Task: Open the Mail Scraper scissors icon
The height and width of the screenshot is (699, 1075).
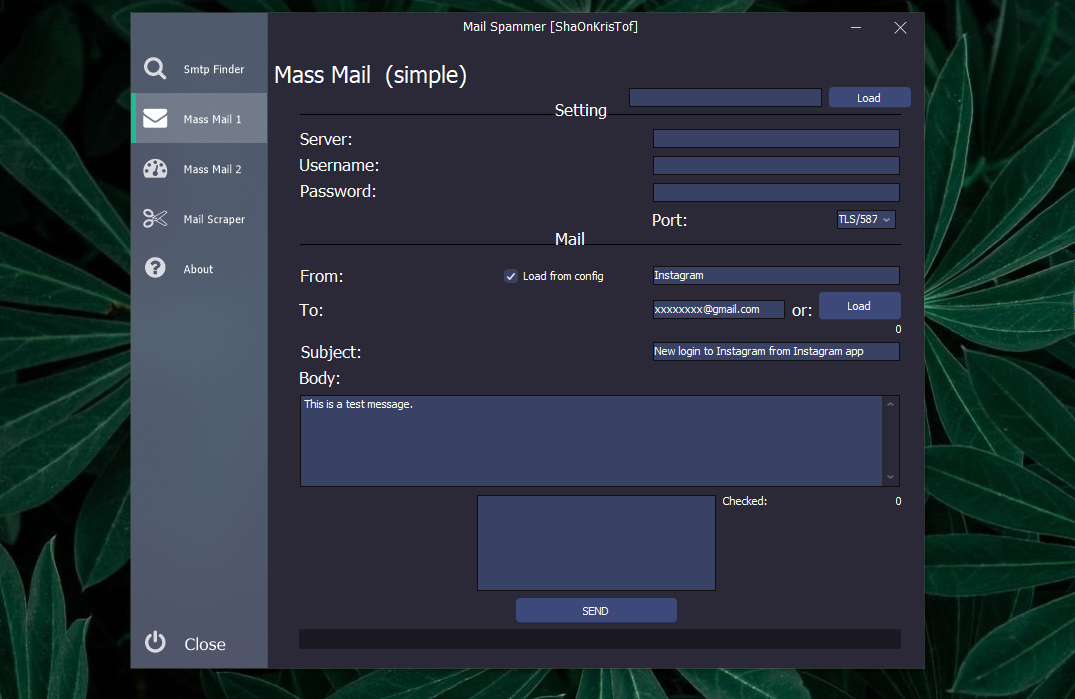Action: (155, 219)
